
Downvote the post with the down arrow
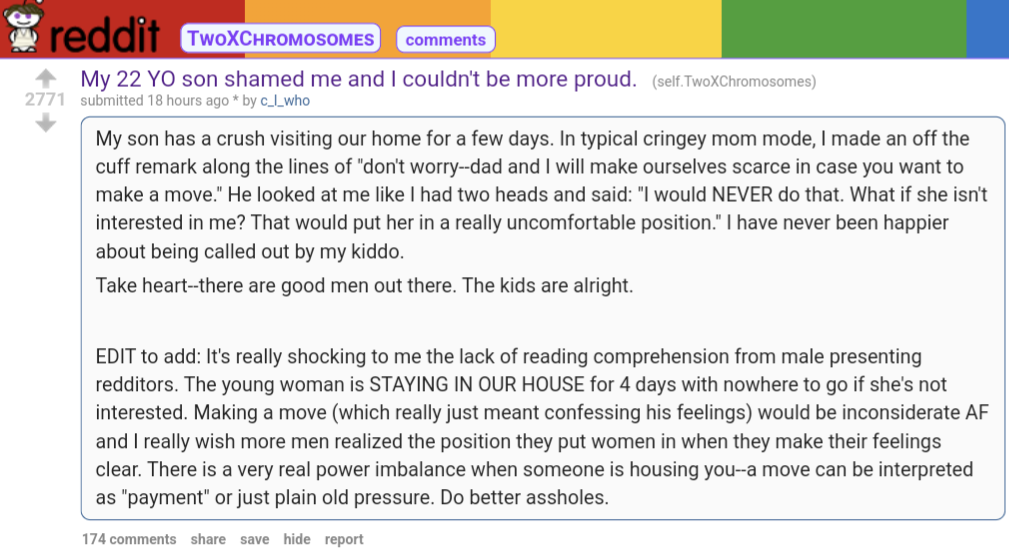click(45, 123)
